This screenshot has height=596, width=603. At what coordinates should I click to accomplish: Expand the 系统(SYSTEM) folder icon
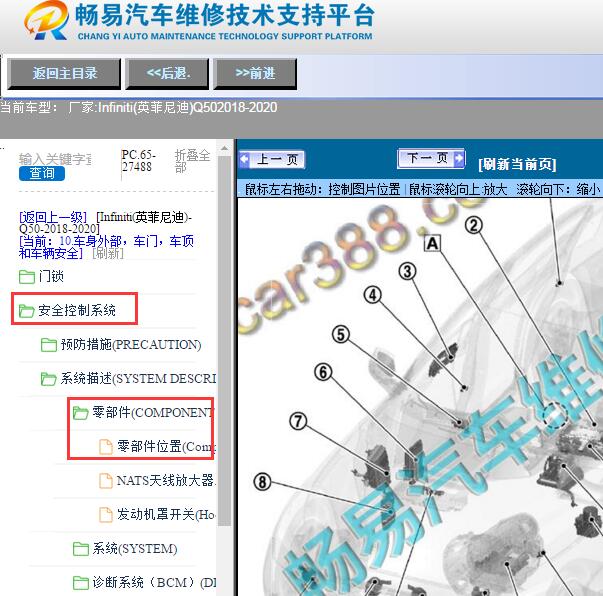click(x=81, y=549)
